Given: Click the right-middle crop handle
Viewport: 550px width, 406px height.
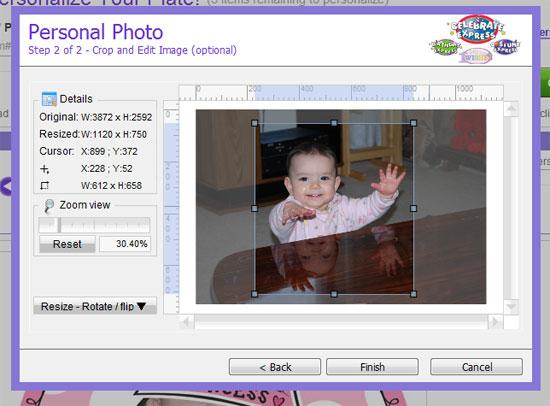Looking at the screenshot, I should (x=413, y=208).
